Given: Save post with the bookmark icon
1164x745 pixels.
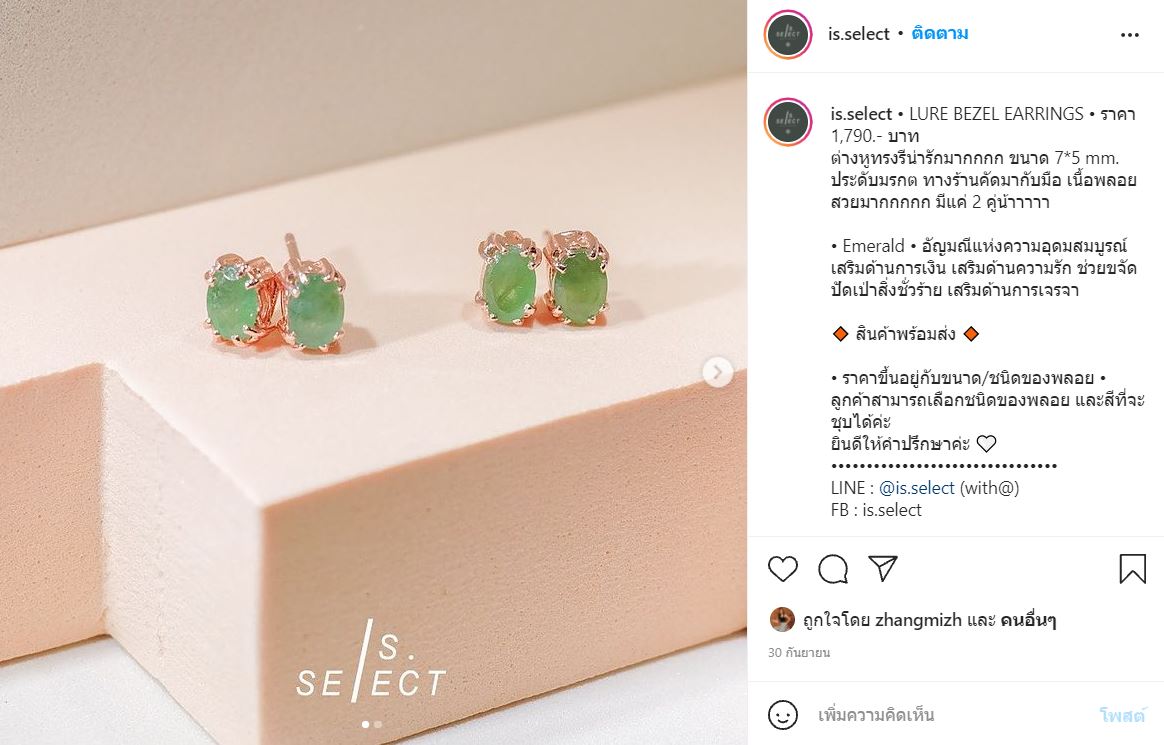Looking at the screenshot, I should [1132, 569].
